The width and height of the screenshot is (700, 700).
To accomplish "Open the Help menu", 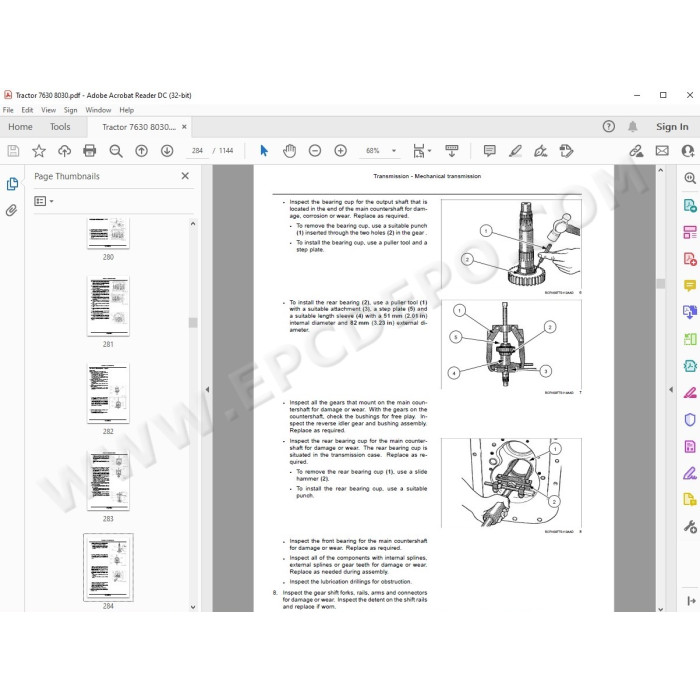I will [x=126, y=110].
